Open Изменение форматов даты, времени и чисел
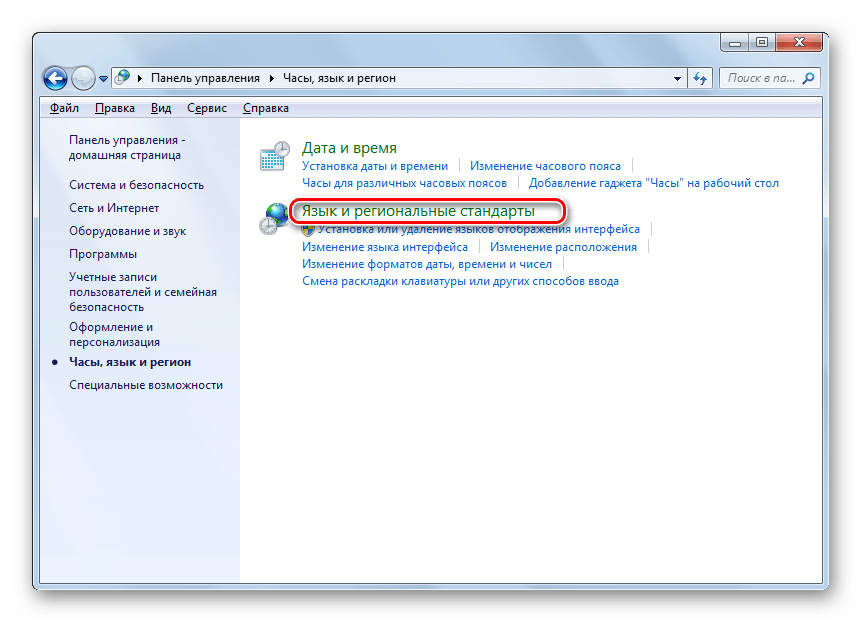 tap(427, 264)
